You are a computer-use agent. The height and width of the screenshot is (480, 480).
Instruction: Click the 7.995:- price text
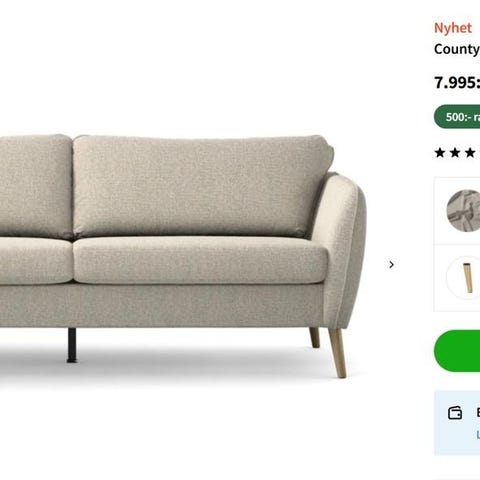point(457,82)
